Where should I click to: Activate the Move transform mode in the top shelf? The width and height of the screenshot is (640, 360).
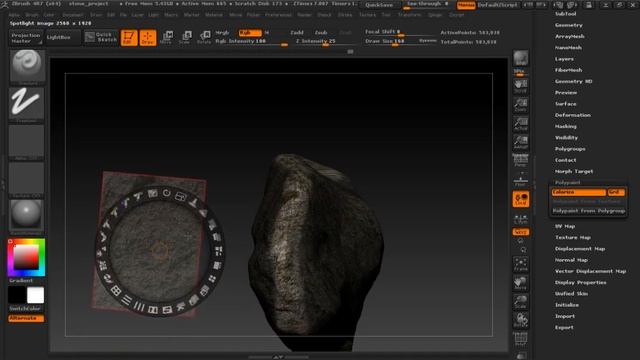pos(167,37)
